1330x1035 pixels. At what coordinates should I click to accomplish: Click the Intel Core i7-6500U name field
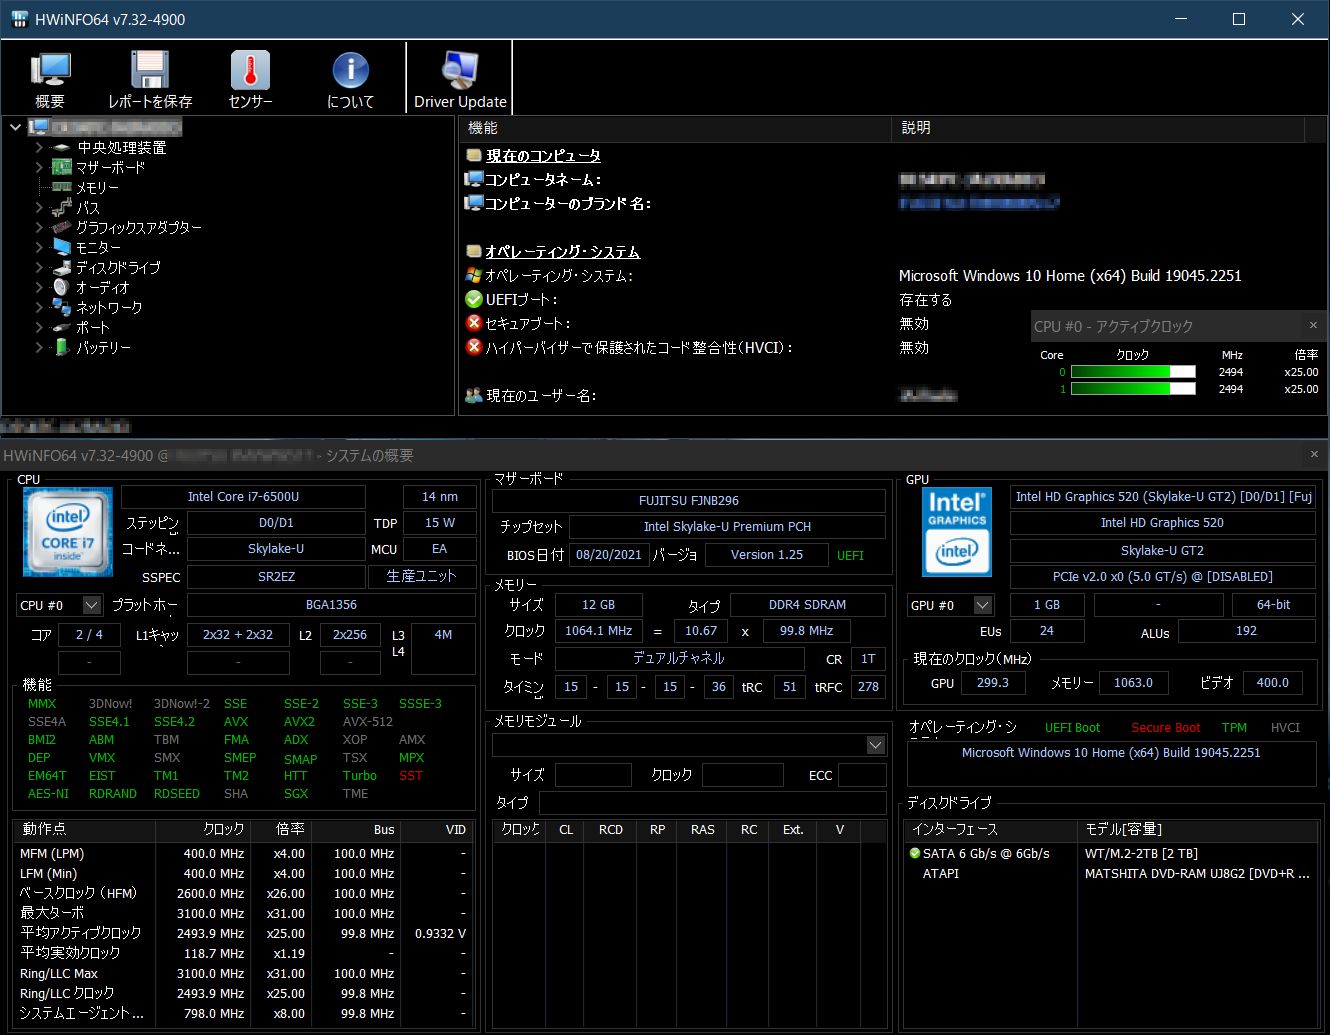tap(243, 497)
